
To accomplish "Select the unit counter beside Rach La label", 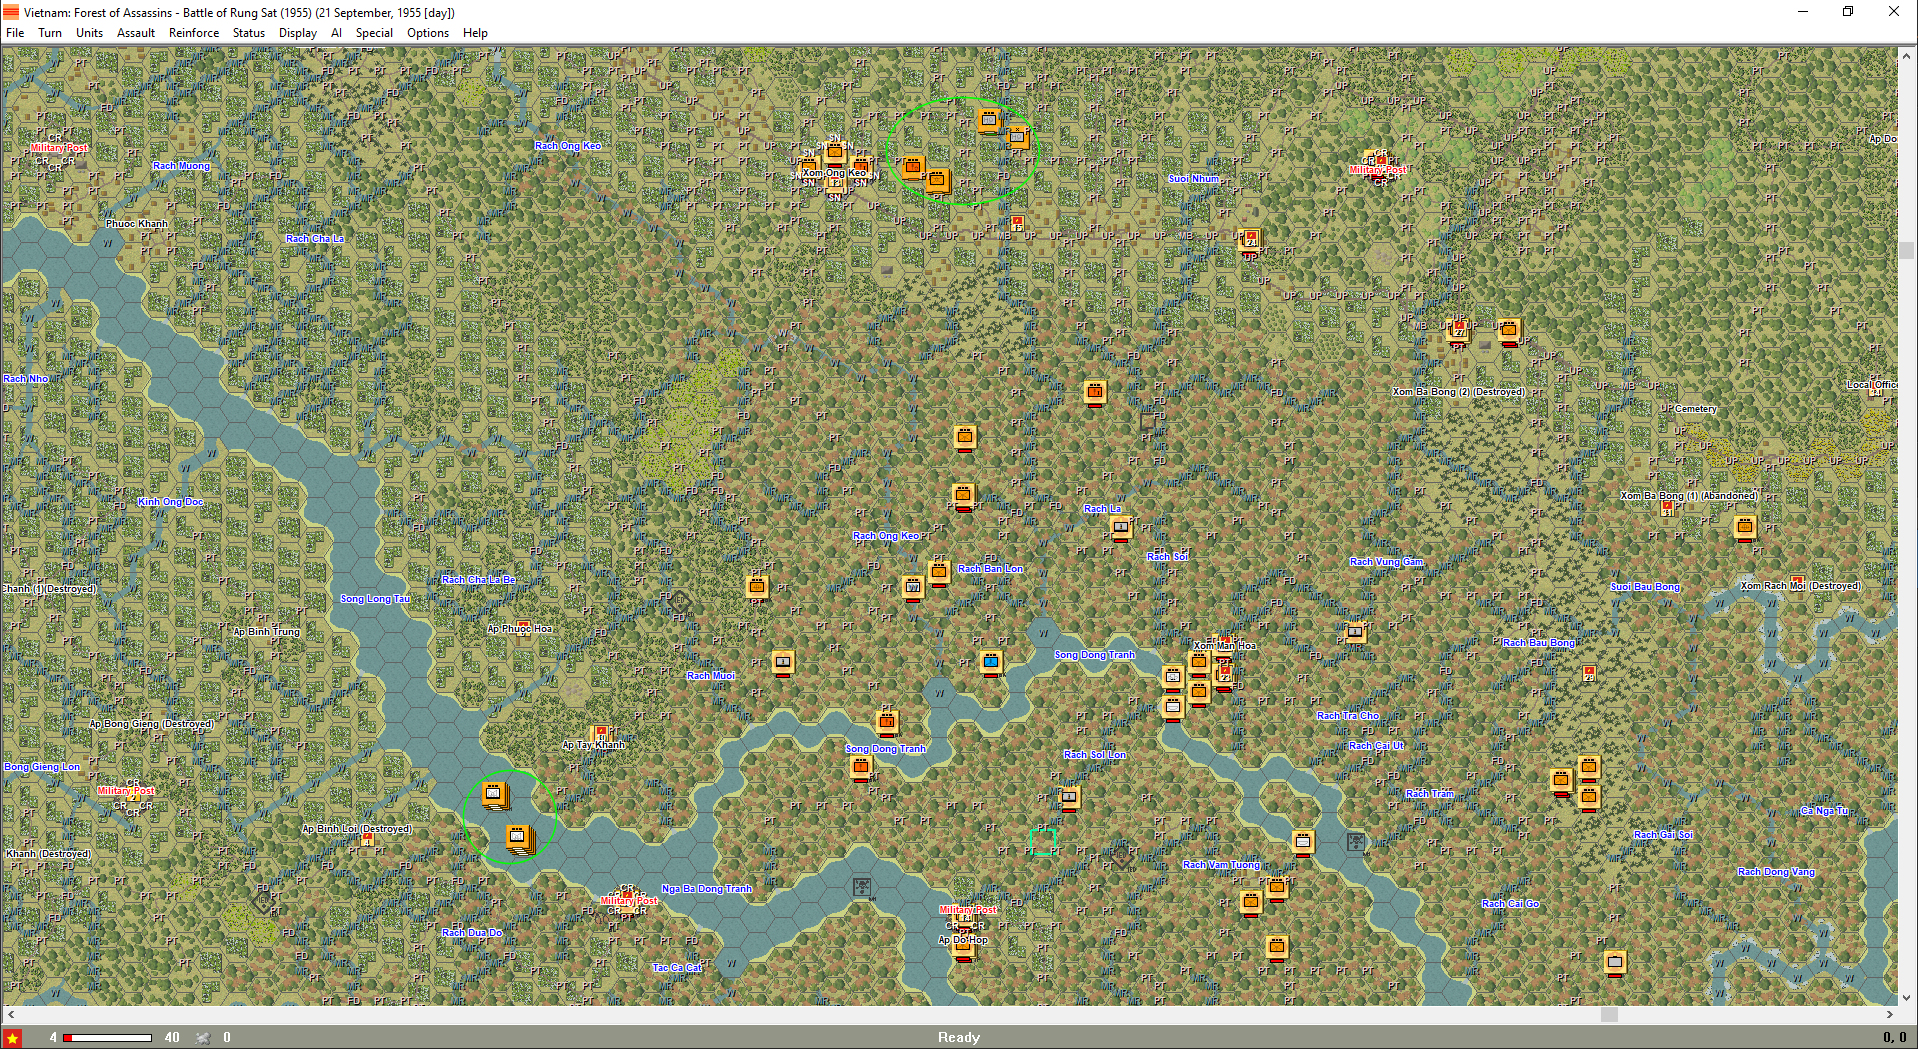I will (1121, 527).
